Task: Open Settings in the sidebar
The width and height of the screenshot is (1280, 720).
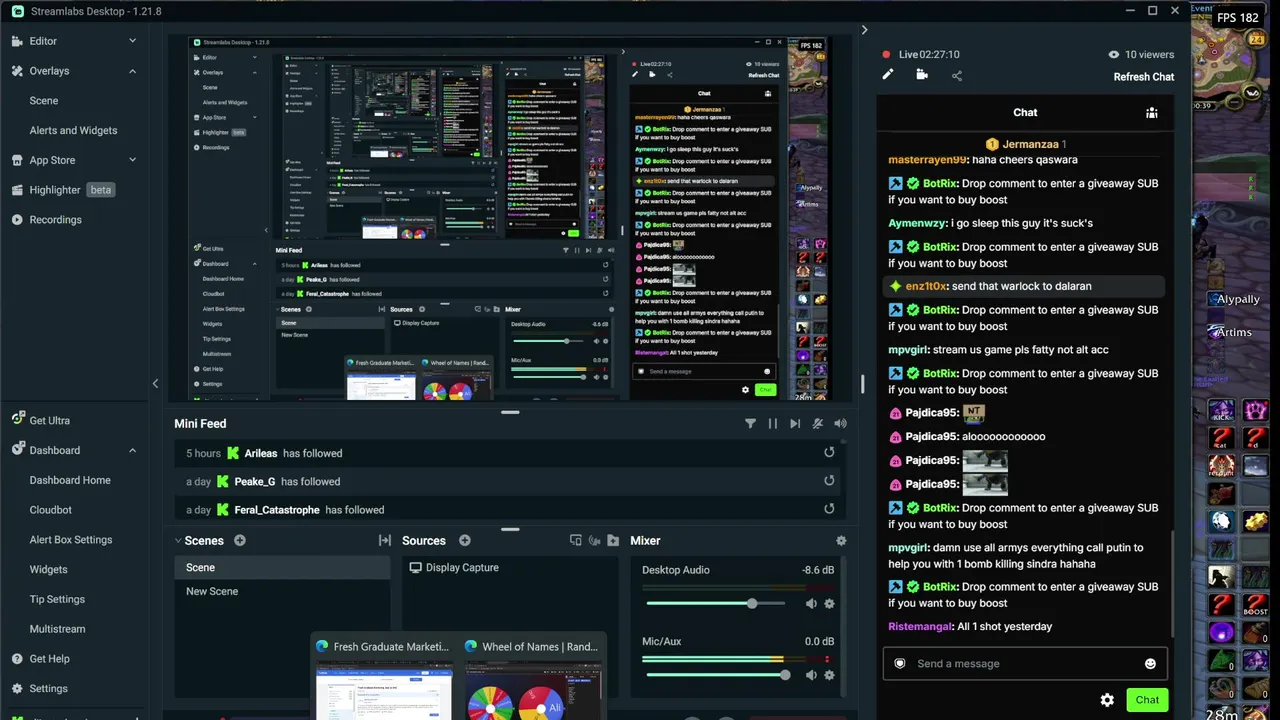Action: 48,689
